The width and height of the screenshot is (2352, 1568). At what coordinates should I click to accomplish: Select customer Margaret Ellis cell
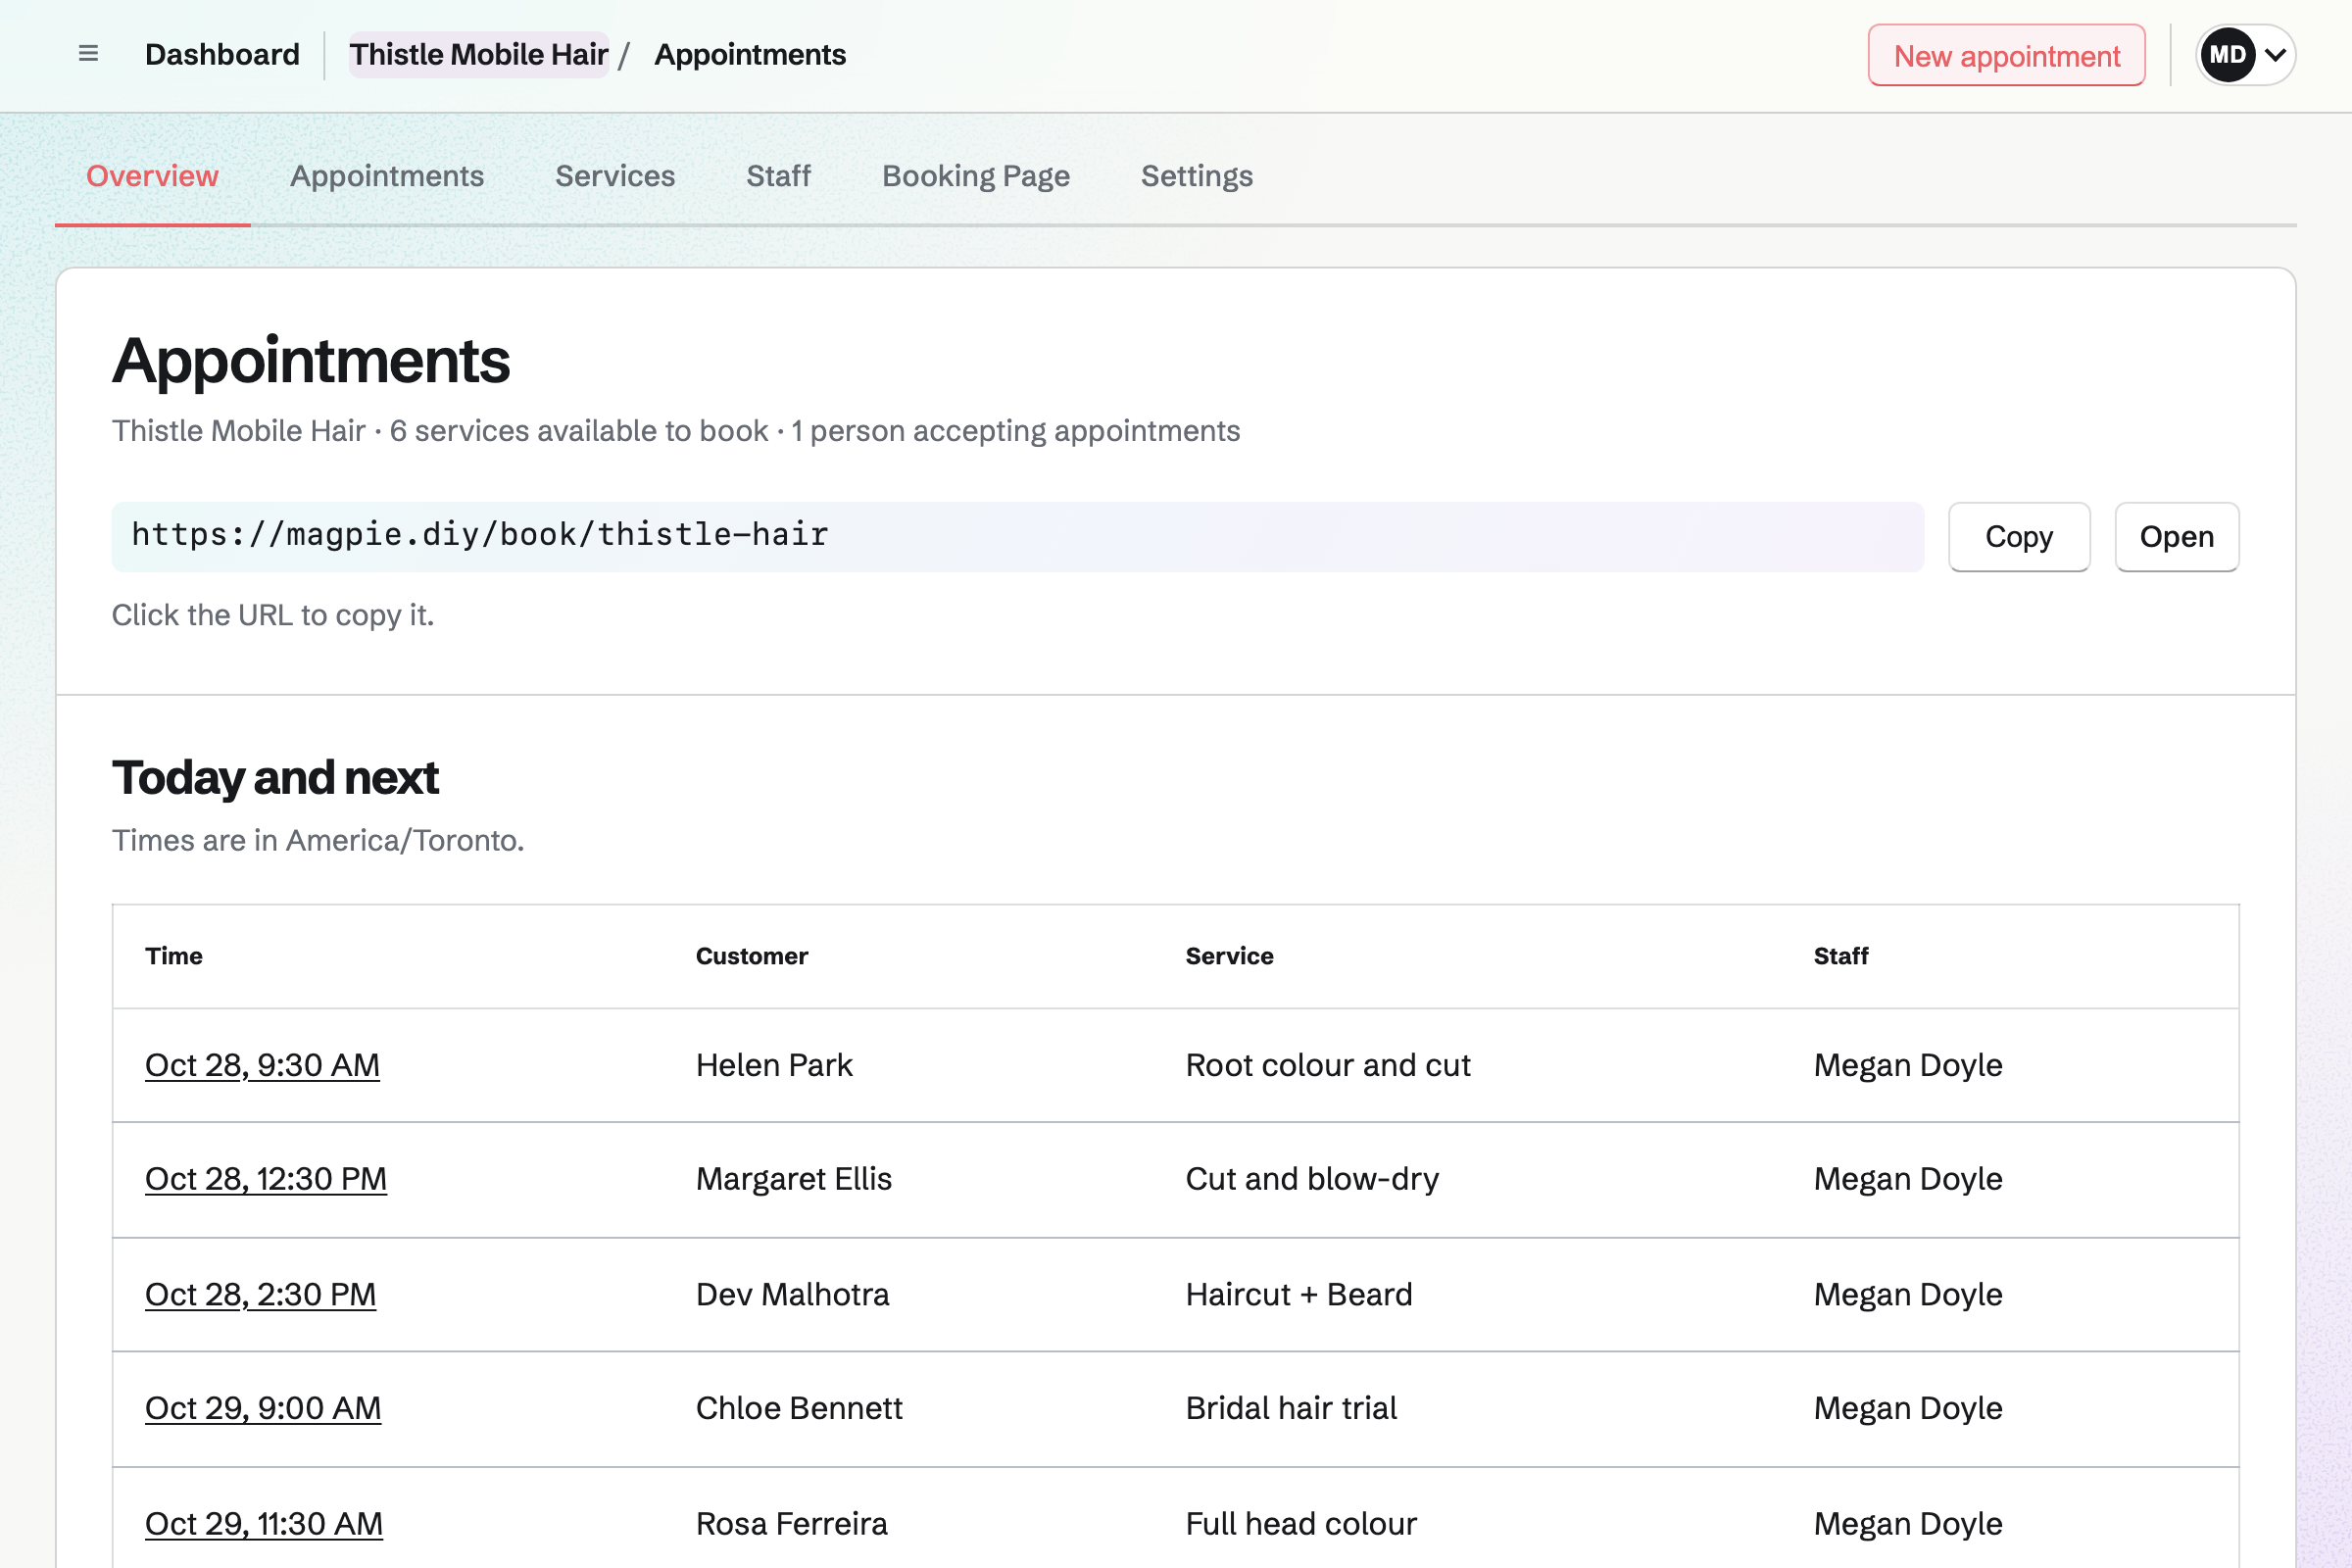pos(794,1179)
